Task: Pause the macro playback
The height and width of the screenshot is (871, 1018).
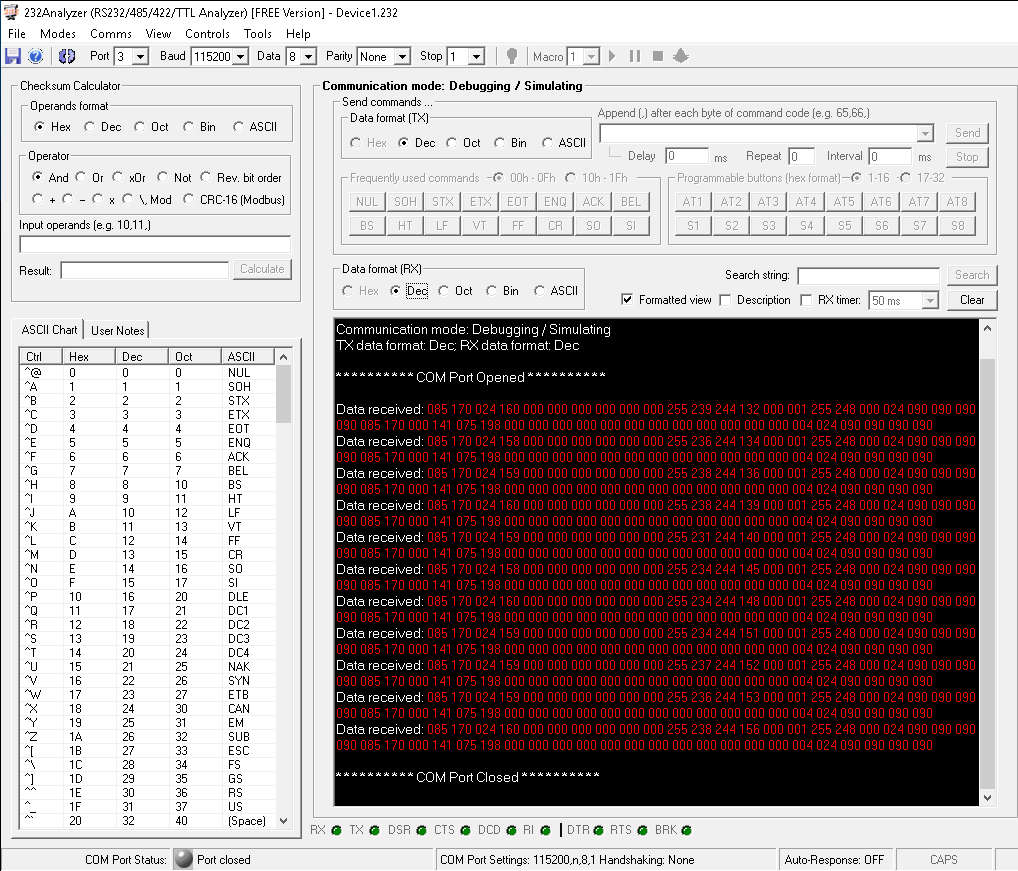Action: tap(635, 56)
